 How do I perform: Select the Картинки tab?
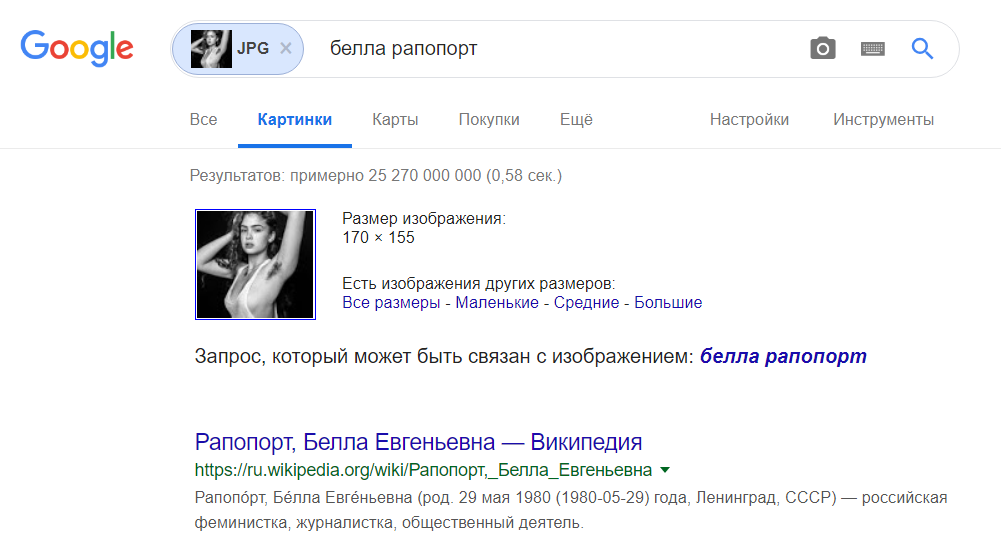click(x=295, y=120)
